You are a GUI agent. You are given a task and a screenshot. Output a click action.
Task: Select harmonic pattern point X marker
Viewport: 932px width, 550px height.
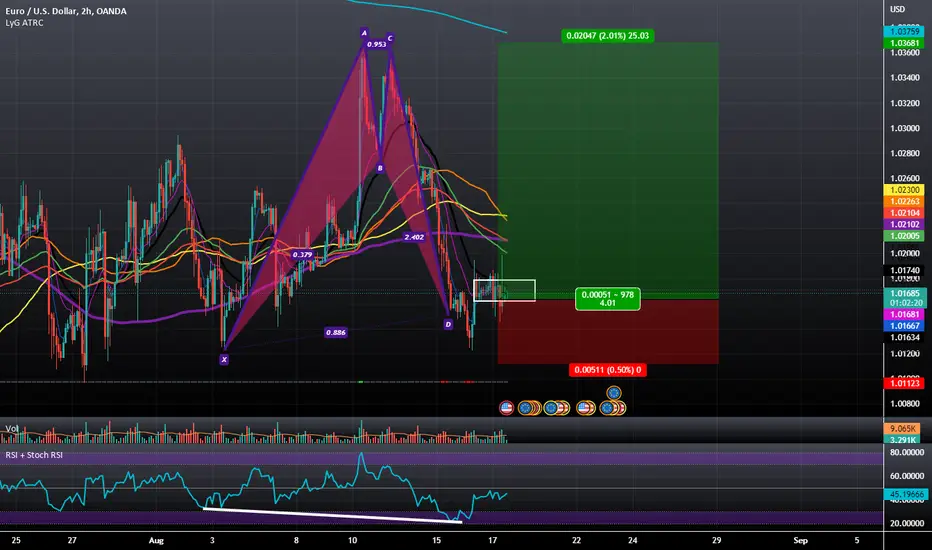coord(224,360)
